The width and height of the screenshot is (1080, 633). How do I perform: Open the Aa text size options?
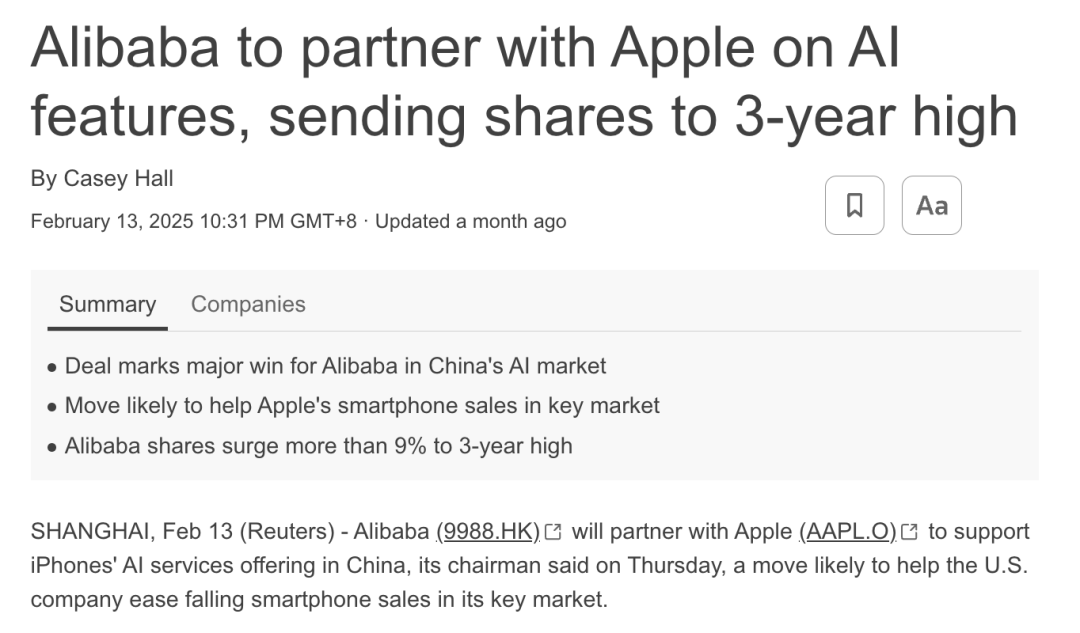pyautogui.click(x=931, y=205)
